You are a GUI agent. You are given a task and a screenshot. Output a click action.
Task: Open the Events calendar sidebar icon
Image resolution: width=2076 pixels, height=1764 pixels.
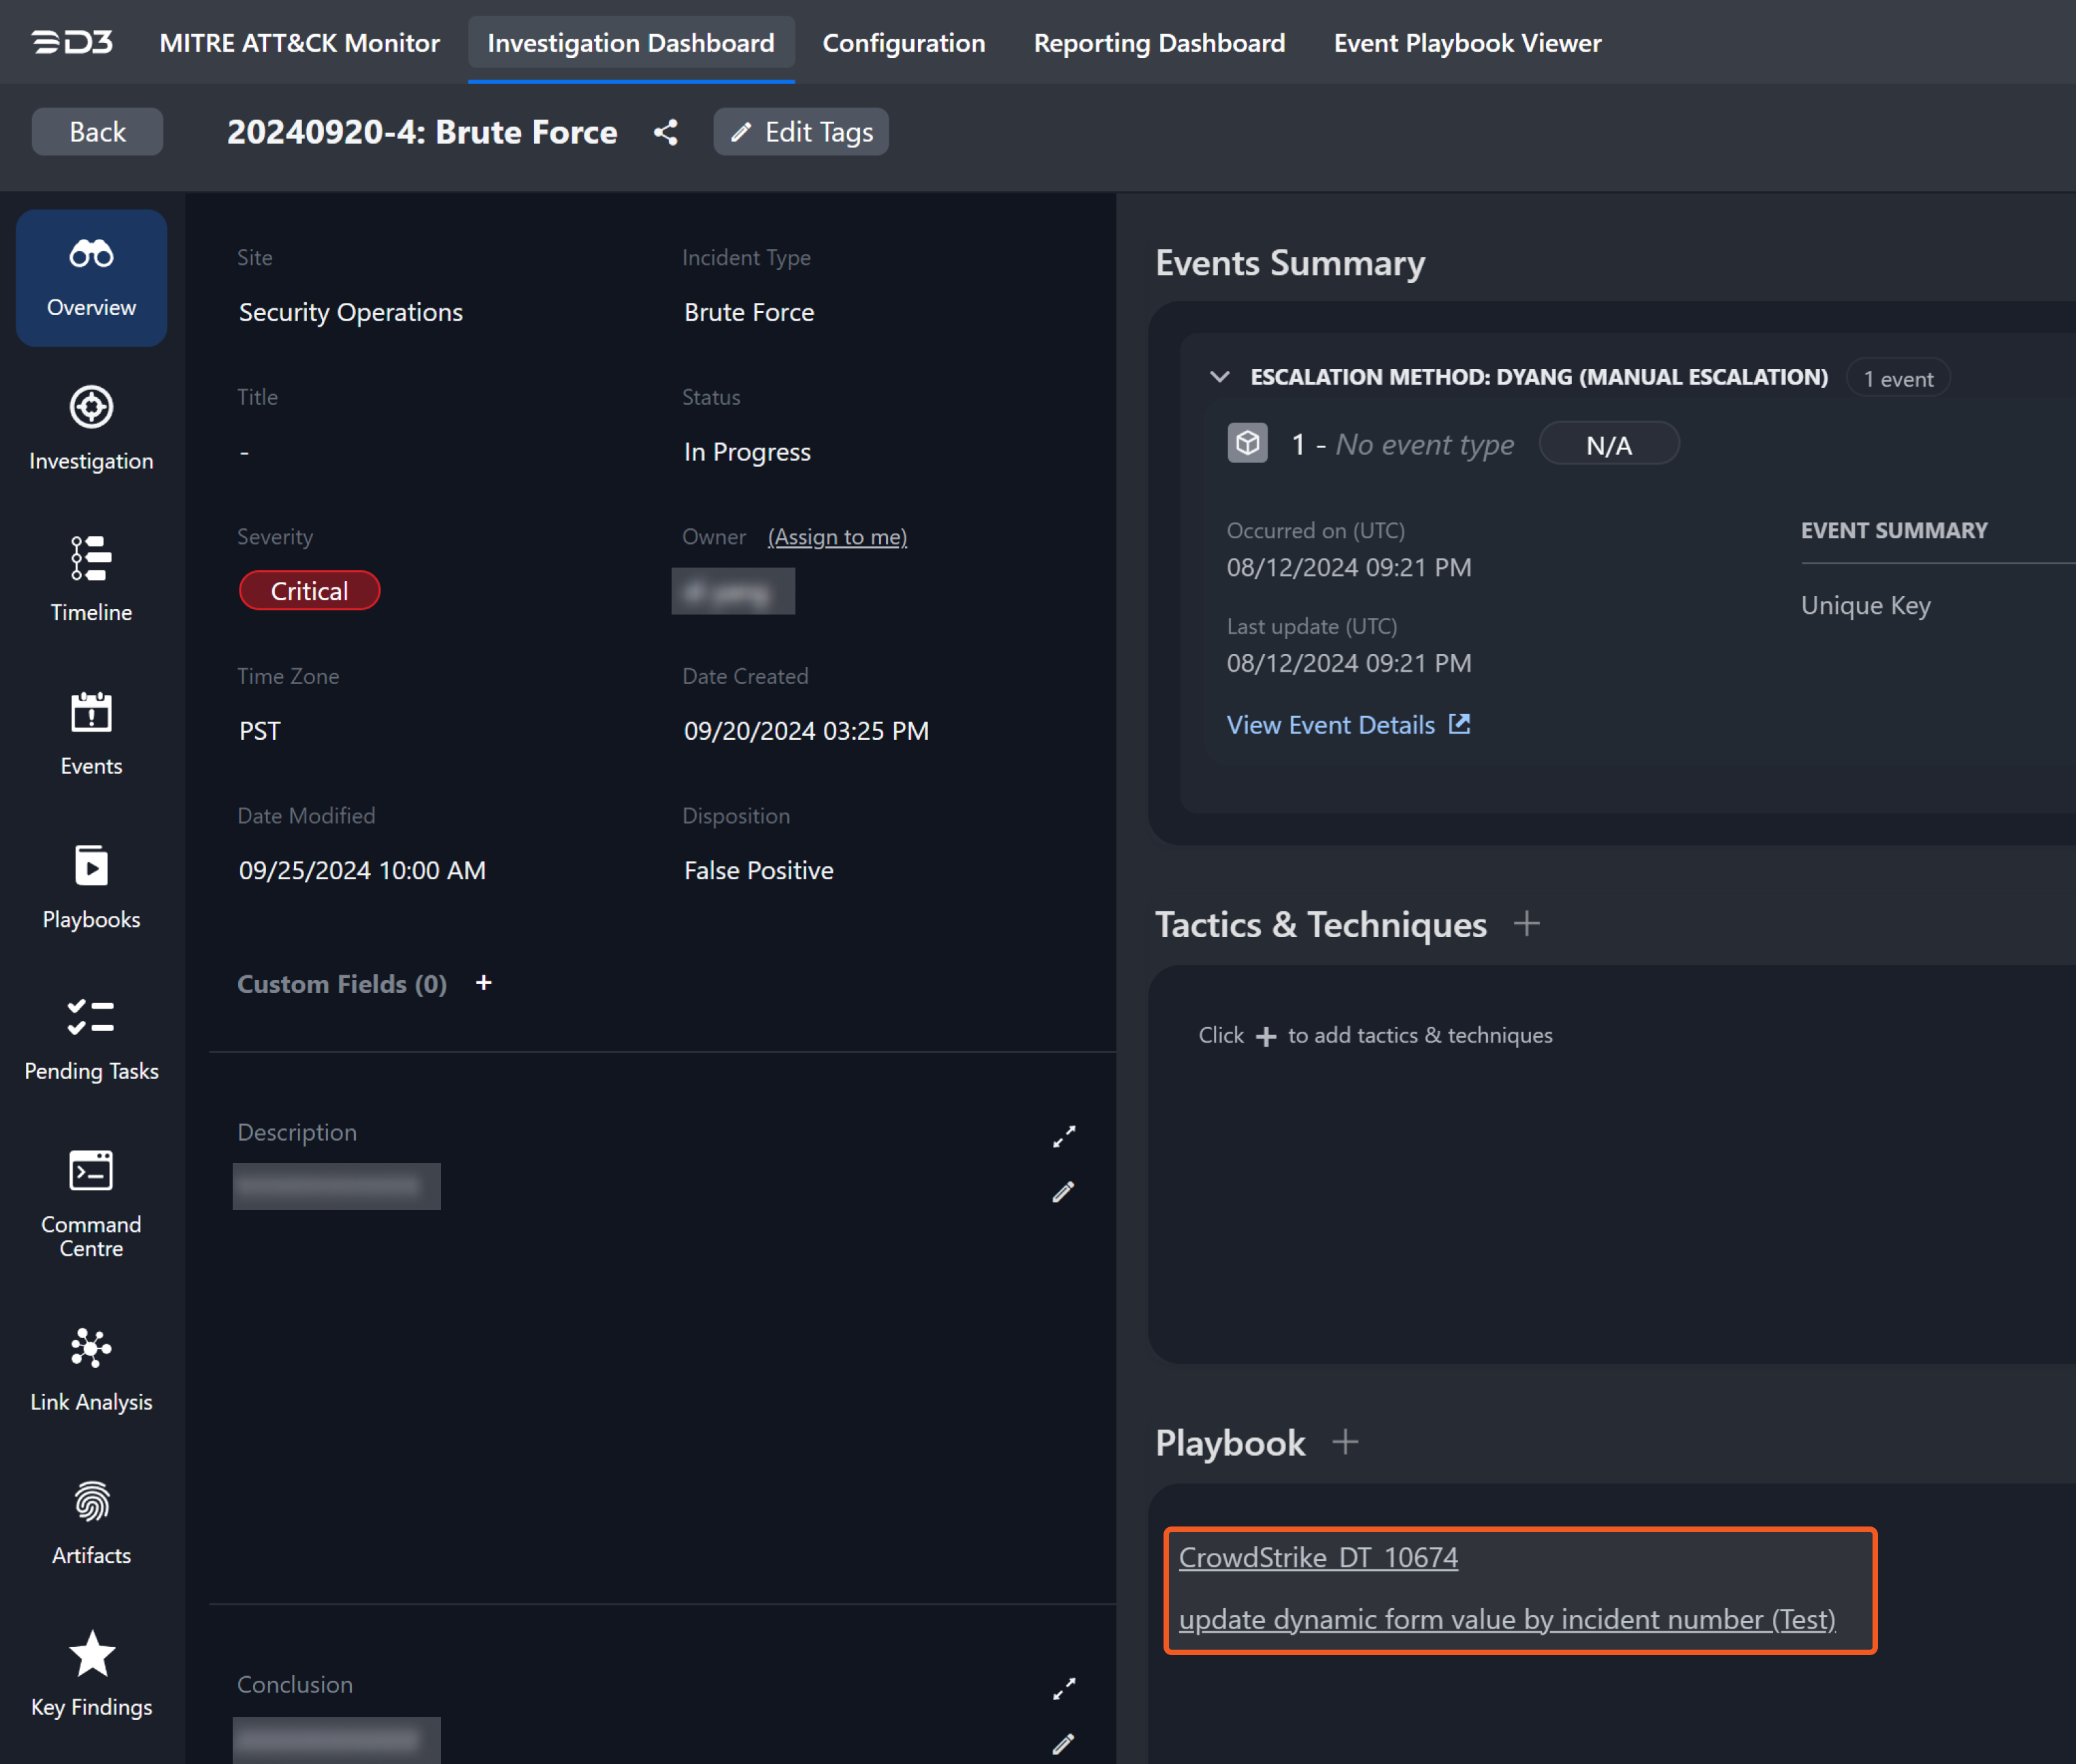click(x=91, y=713)
